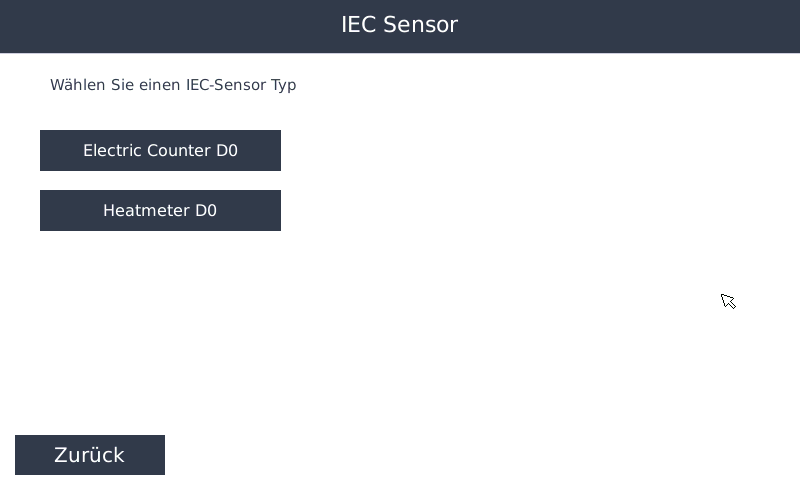
Task: Activate the Heatmeter D0 entry
Action: [x=160, y=211]
